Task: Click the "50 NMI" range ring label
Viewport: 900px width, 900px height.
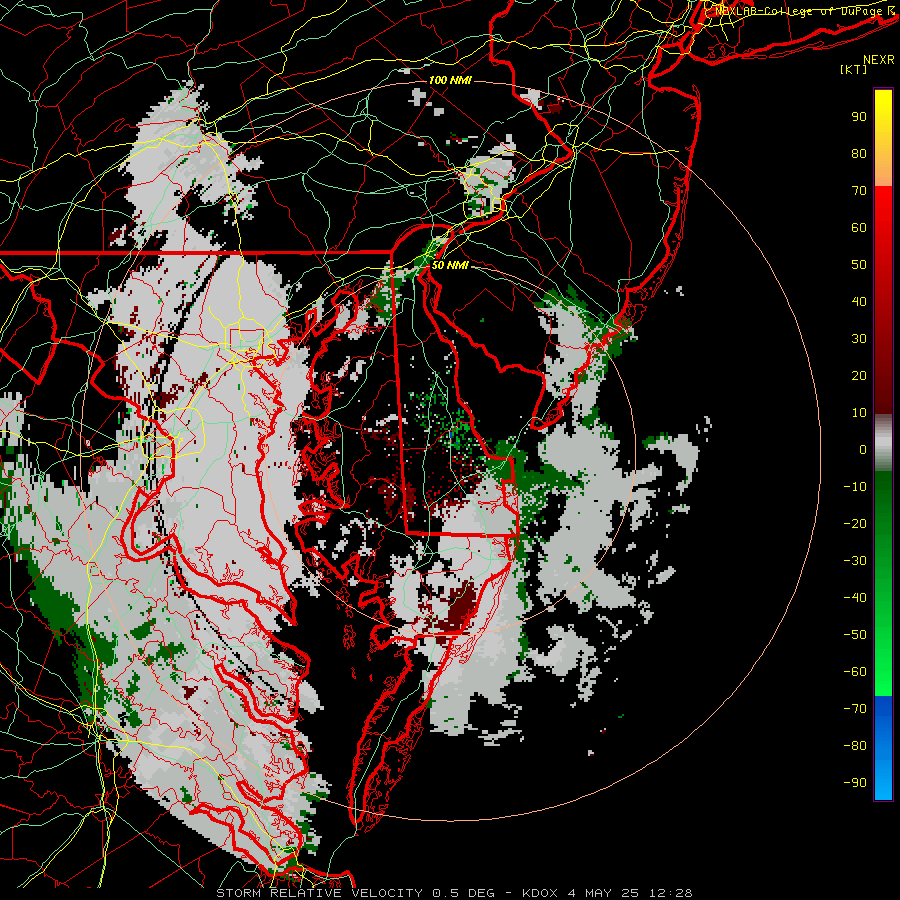Action: pyautogui.click(x=450, y=265)
